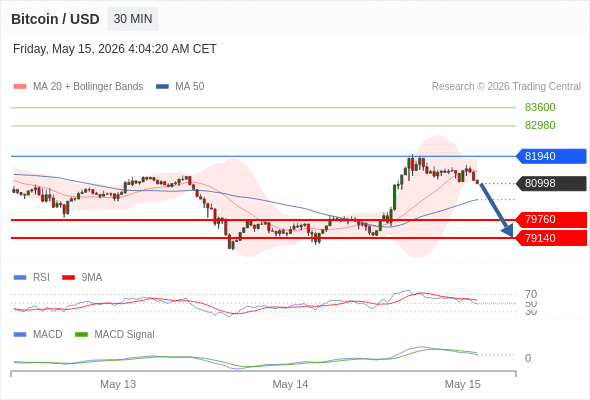Click the May 15 date axis label
This screenshot has width=590, height=400.
(x=462, y=384)
